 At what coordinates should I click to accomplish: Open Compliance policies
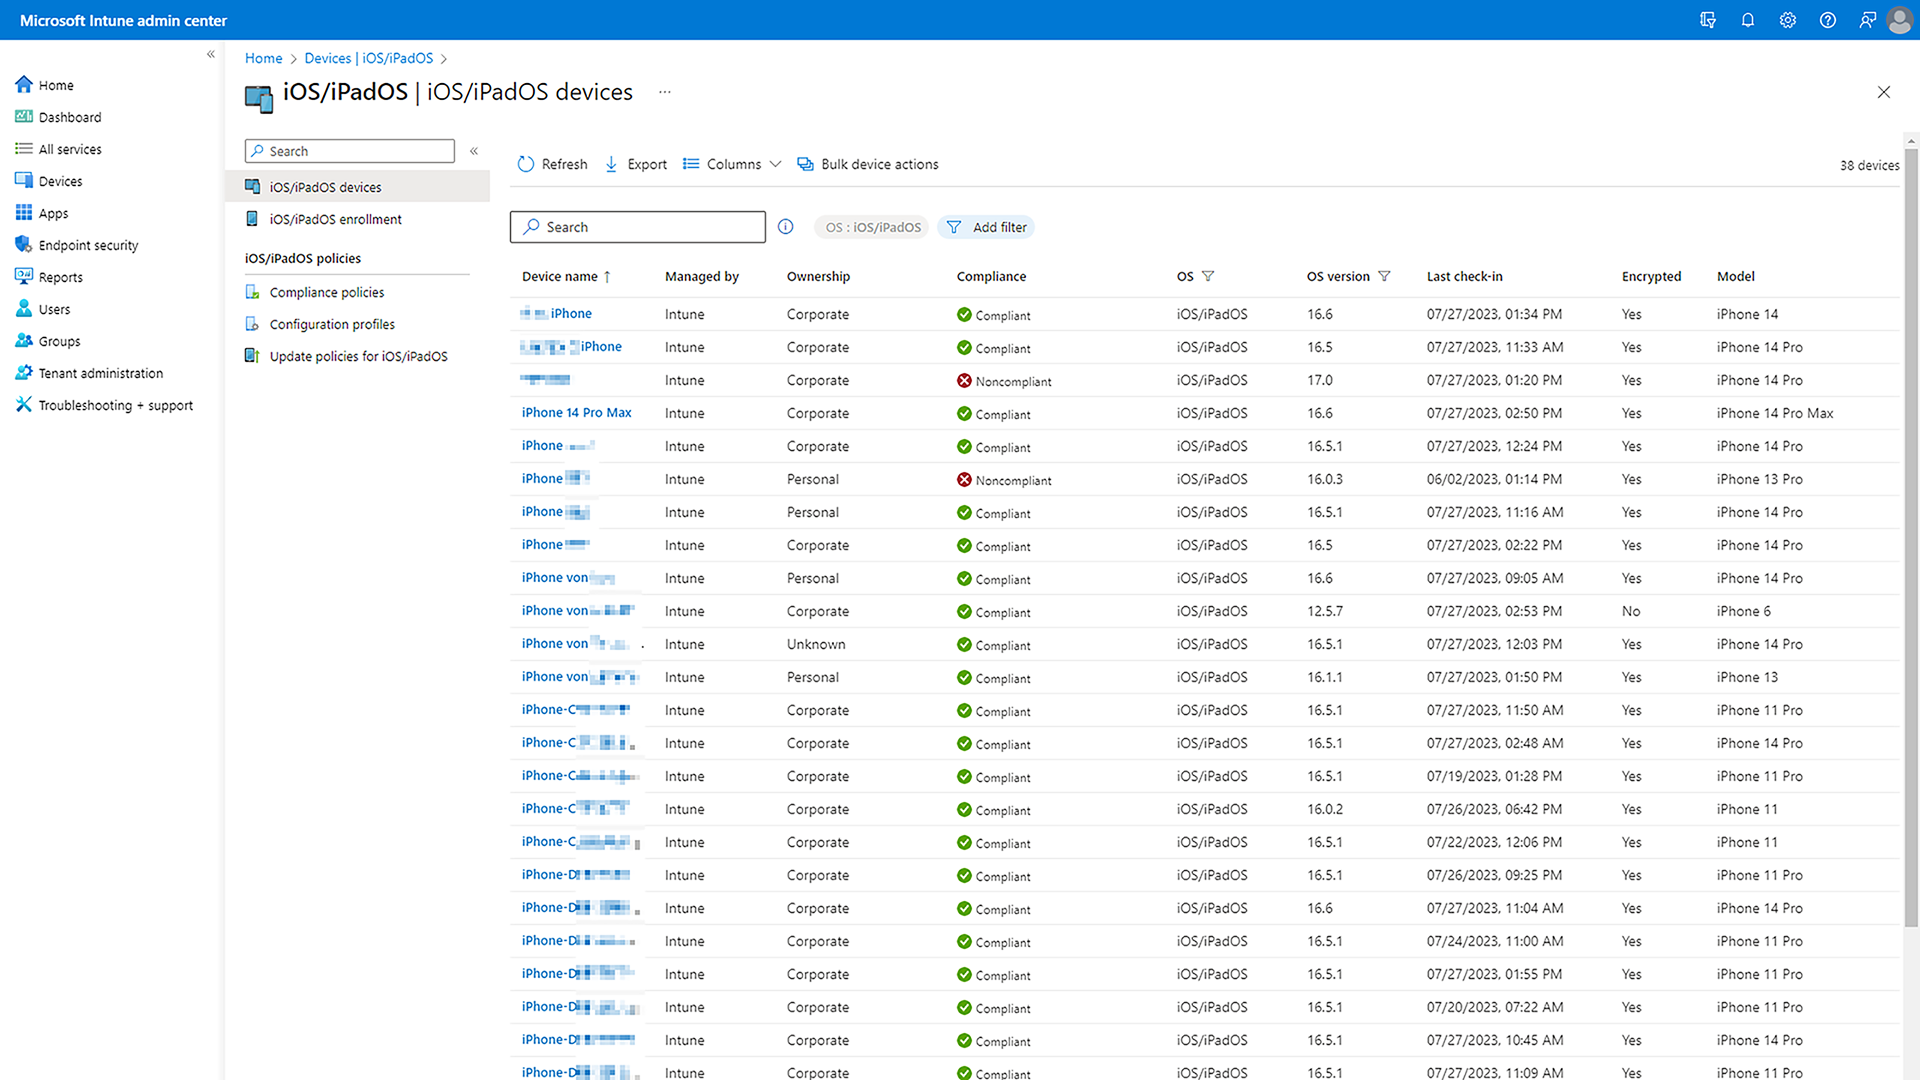[x=326, y=292]
